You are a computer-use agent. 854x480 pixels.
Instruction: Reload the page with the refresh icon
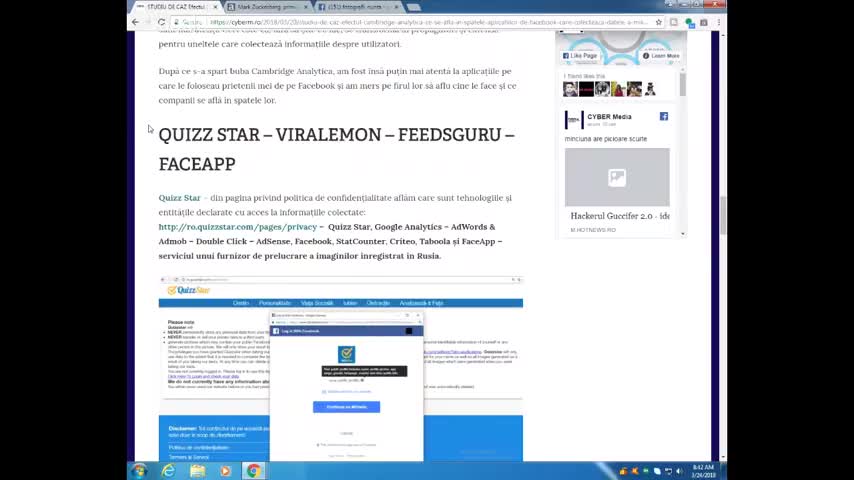161,22
